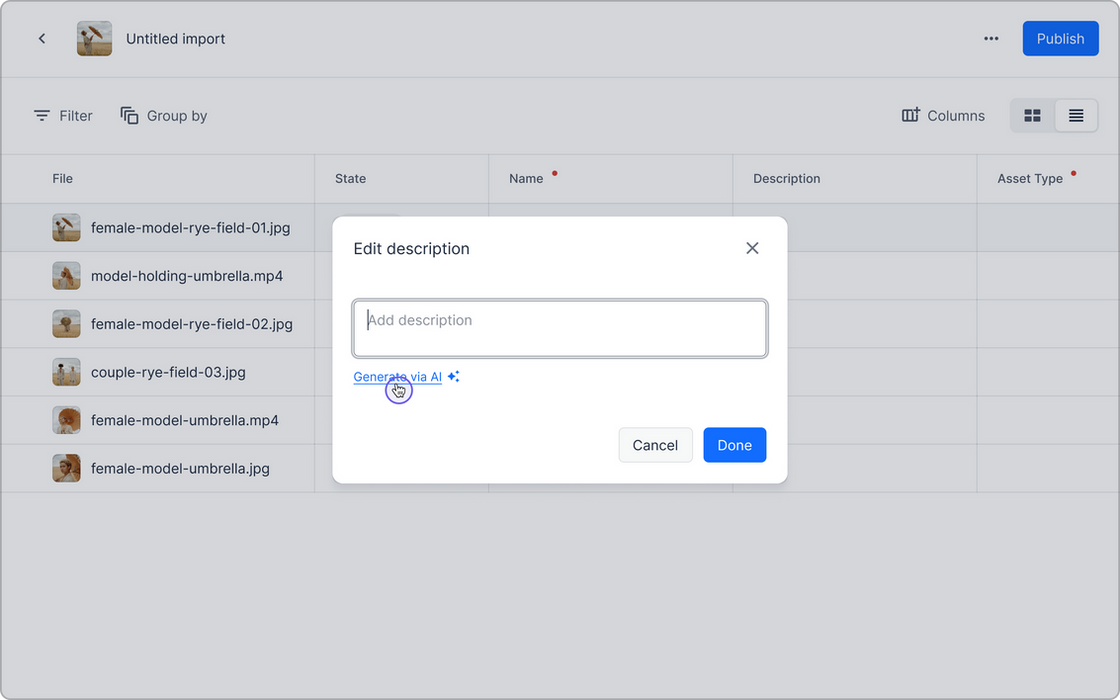Close the Edit description dialog
This screenshot has width=1120, height=700.
point(752,248)
